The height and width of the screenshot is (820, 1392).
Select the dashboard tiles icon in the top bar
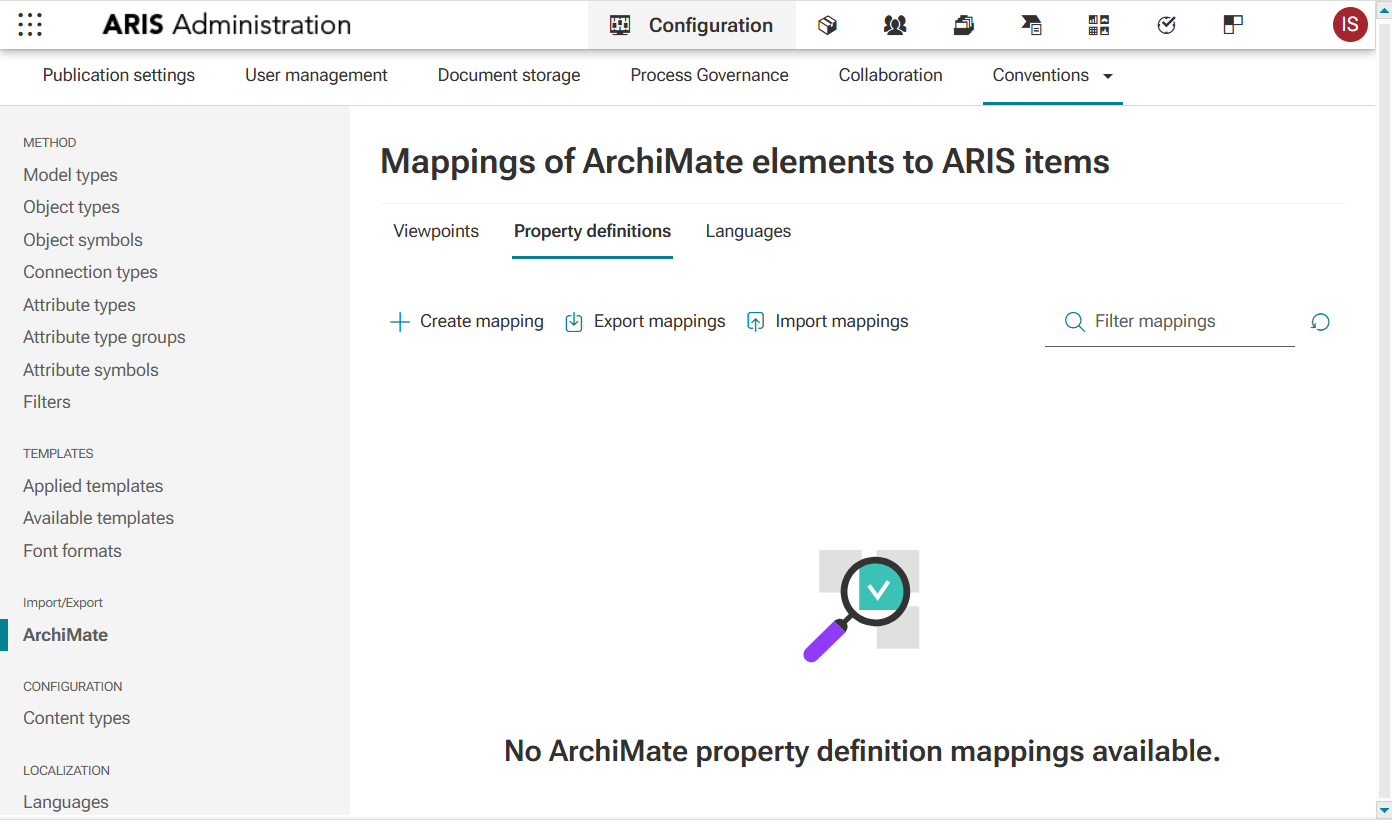point(1098,25)
